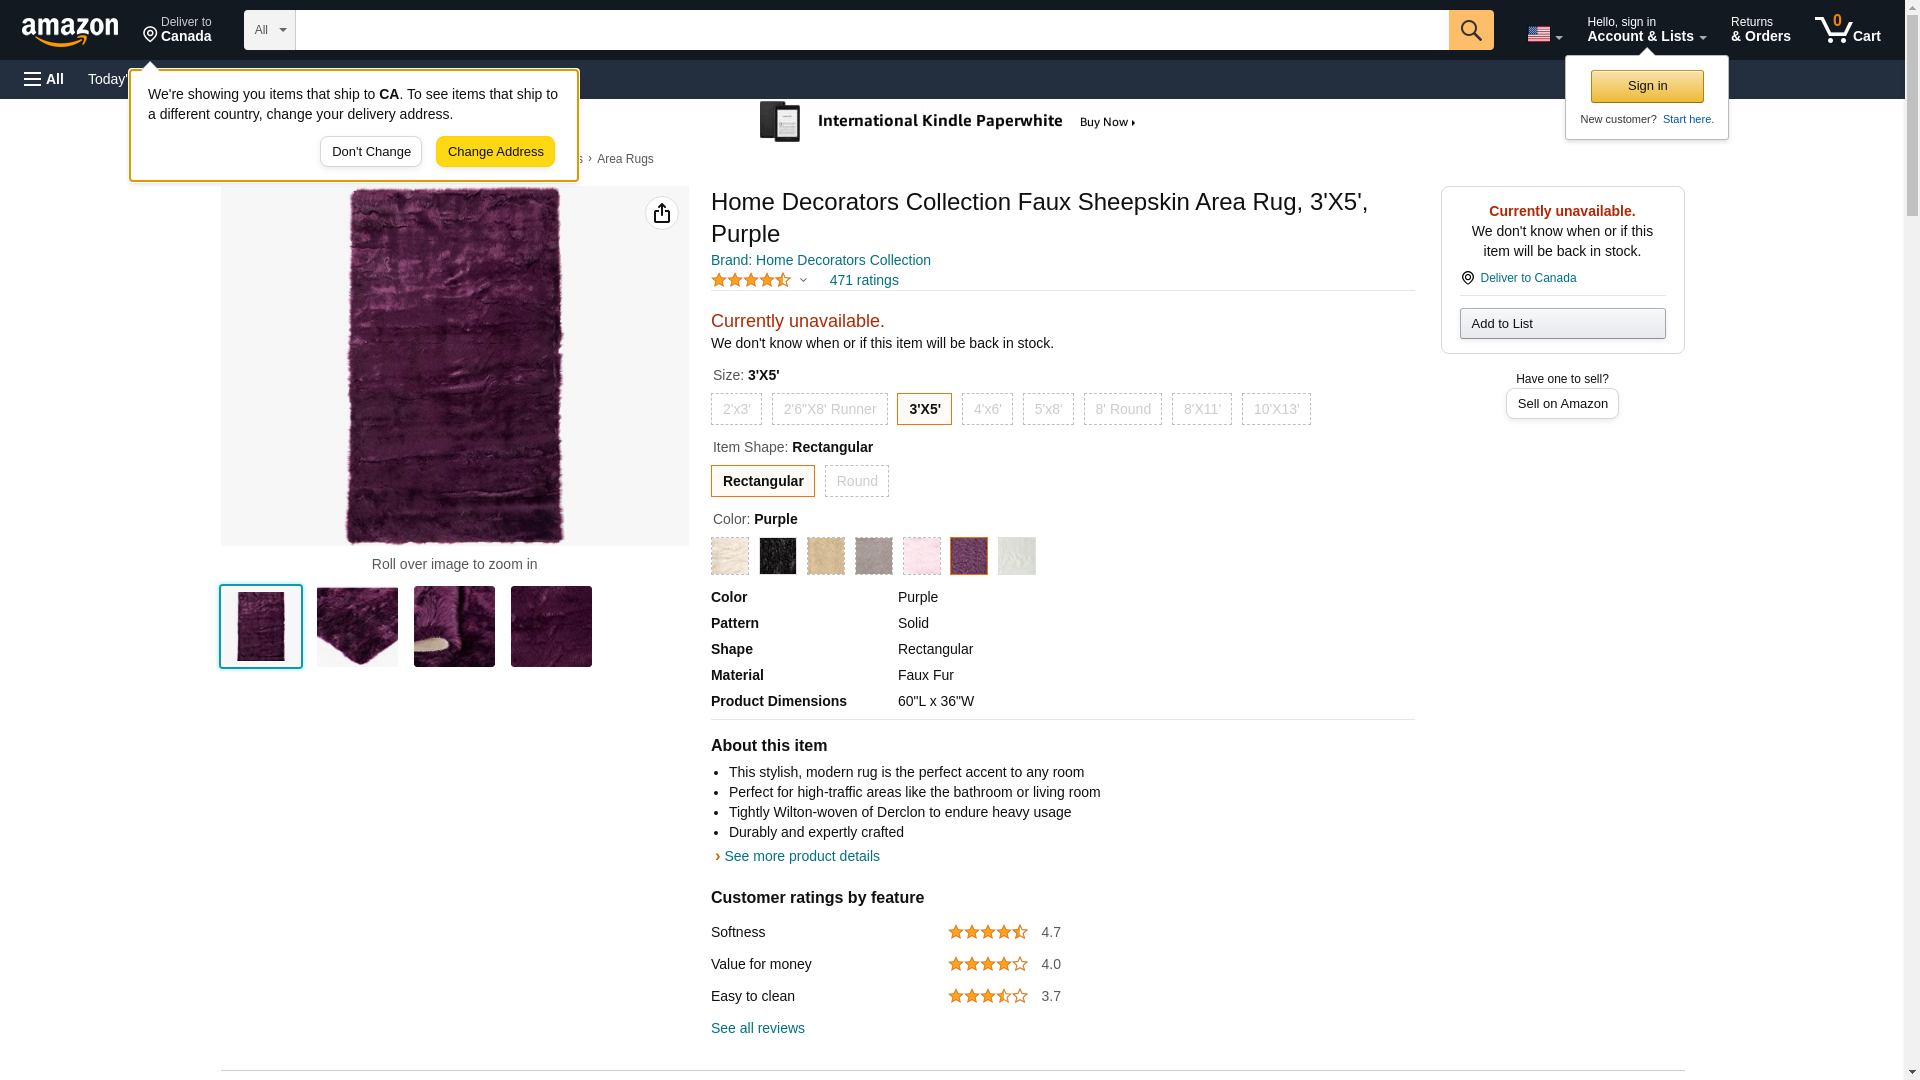Click the search magnifier button
Screen dimensions: 1920x1080
pos(1470,30)
